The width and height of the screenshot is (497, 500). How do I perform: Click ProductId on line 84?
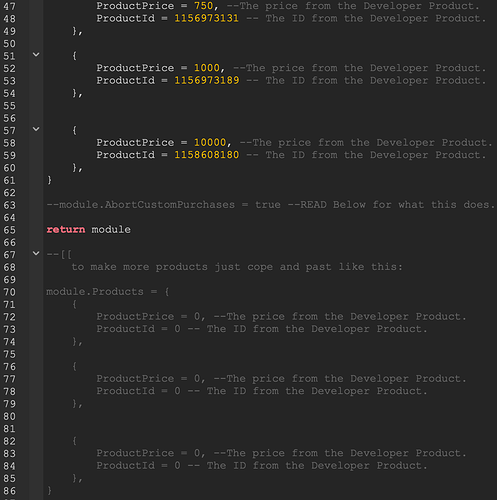click(x=126, y=465)
